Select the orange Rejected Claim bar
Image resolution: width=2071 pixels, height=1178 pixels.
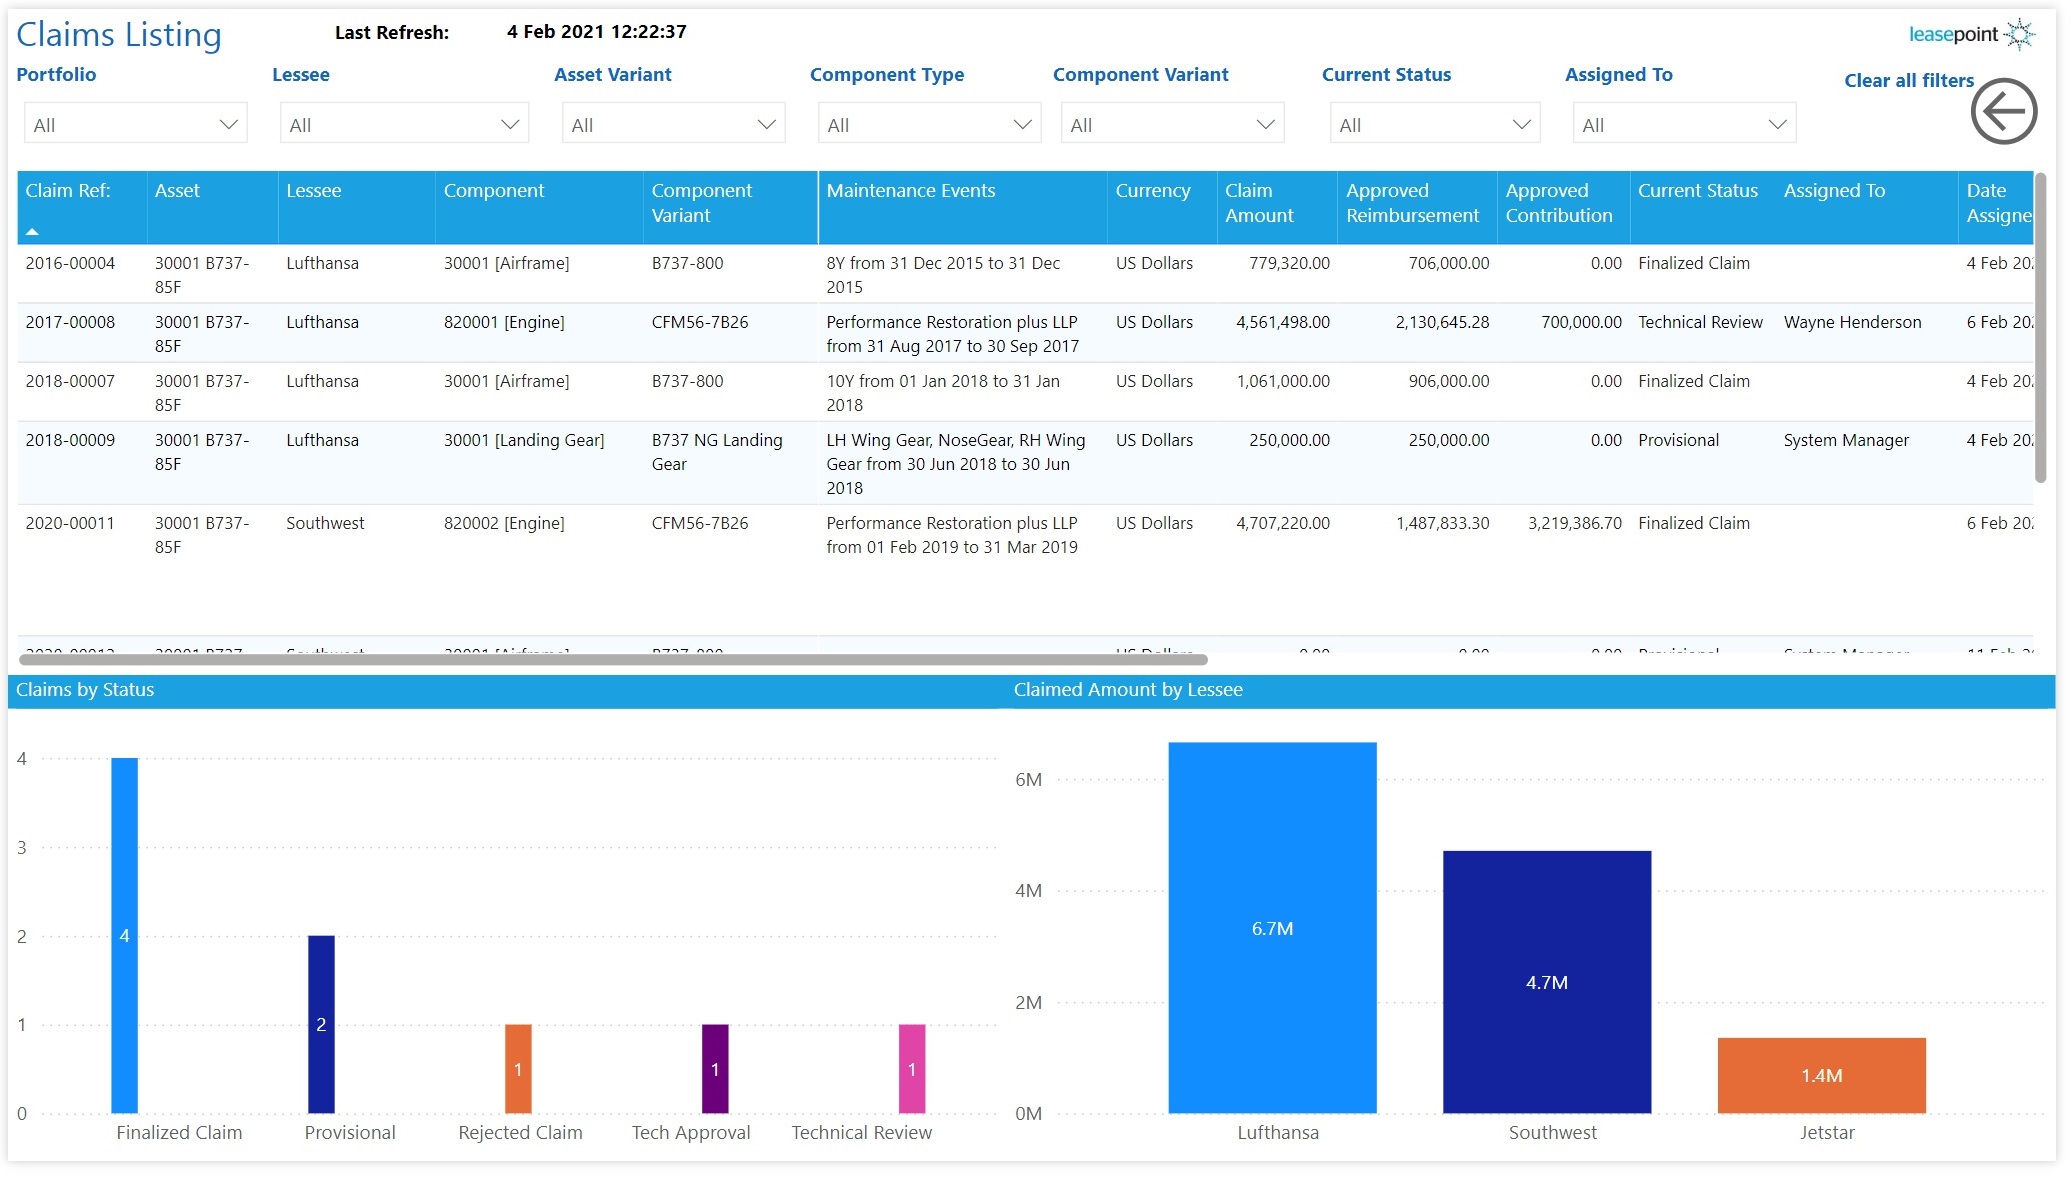[x=518, y=1068]
